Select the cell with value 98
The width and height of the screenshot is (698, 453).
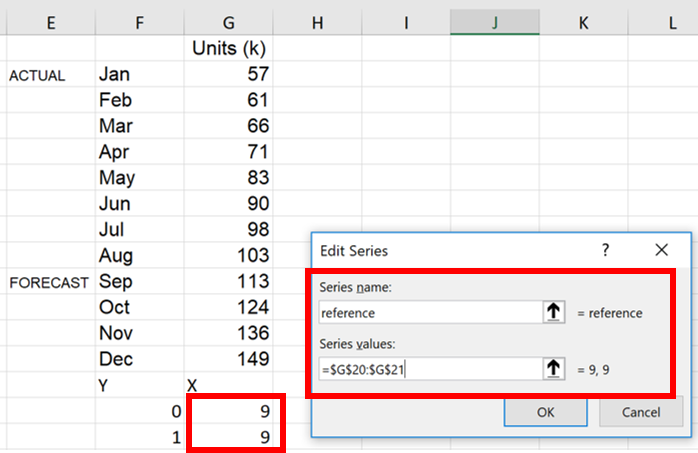228,230
